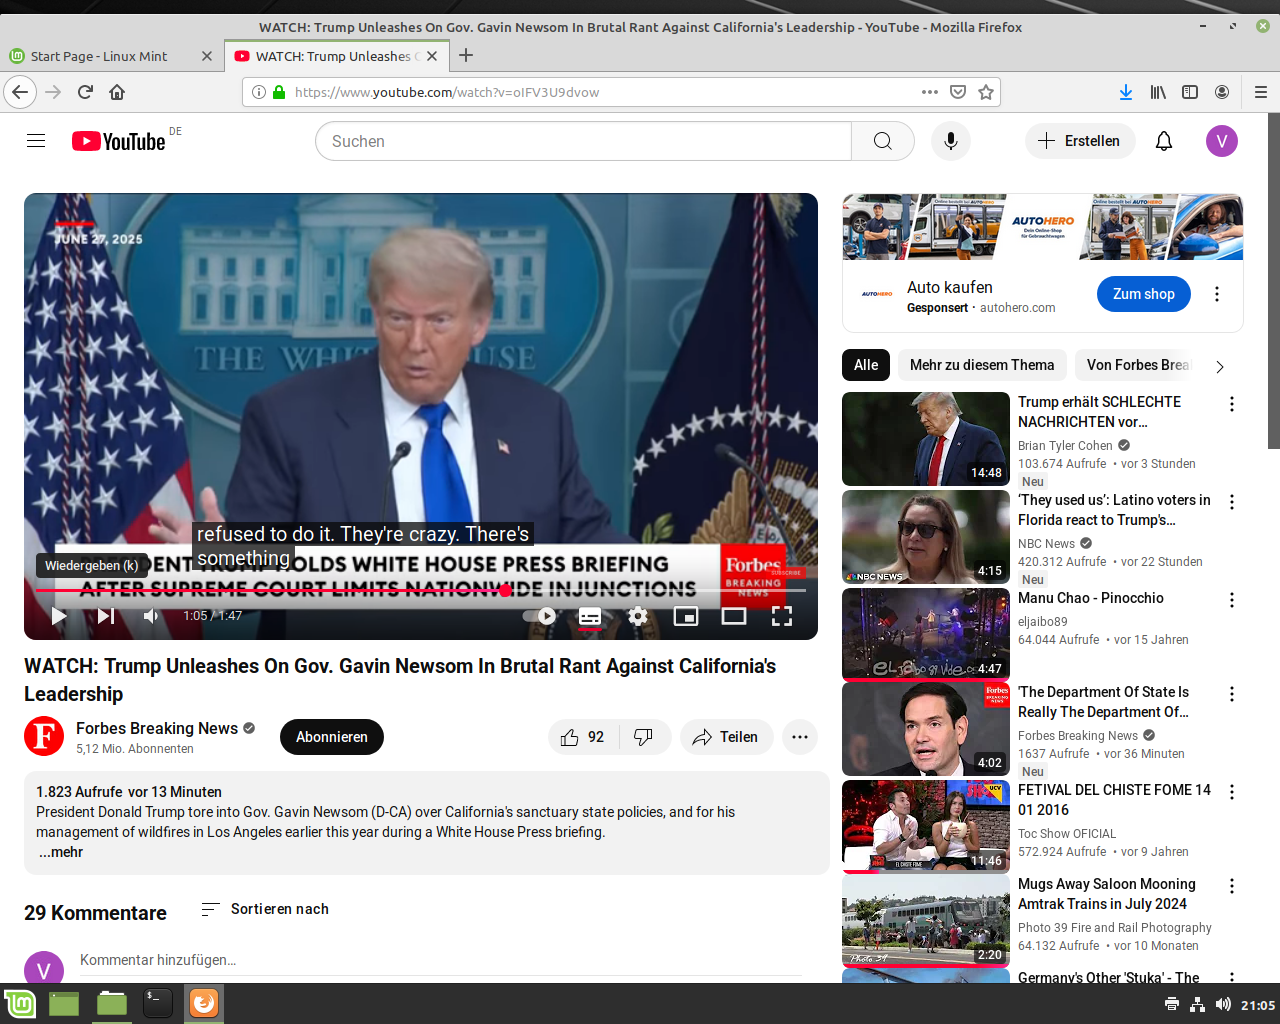Expand description with ...mehr

tap(61, 852)
